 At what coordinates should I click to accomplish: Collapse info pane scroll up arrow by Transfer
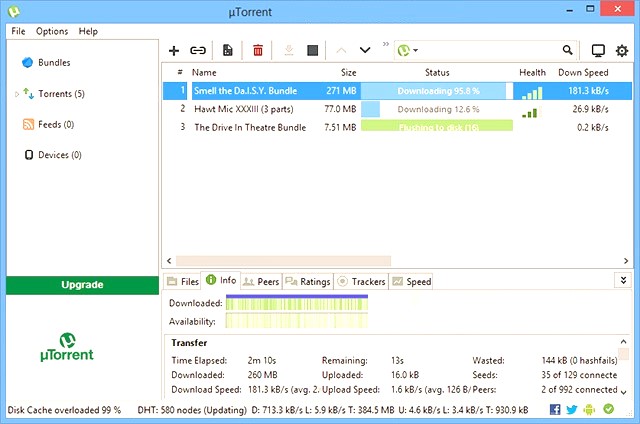pos(623,342)
